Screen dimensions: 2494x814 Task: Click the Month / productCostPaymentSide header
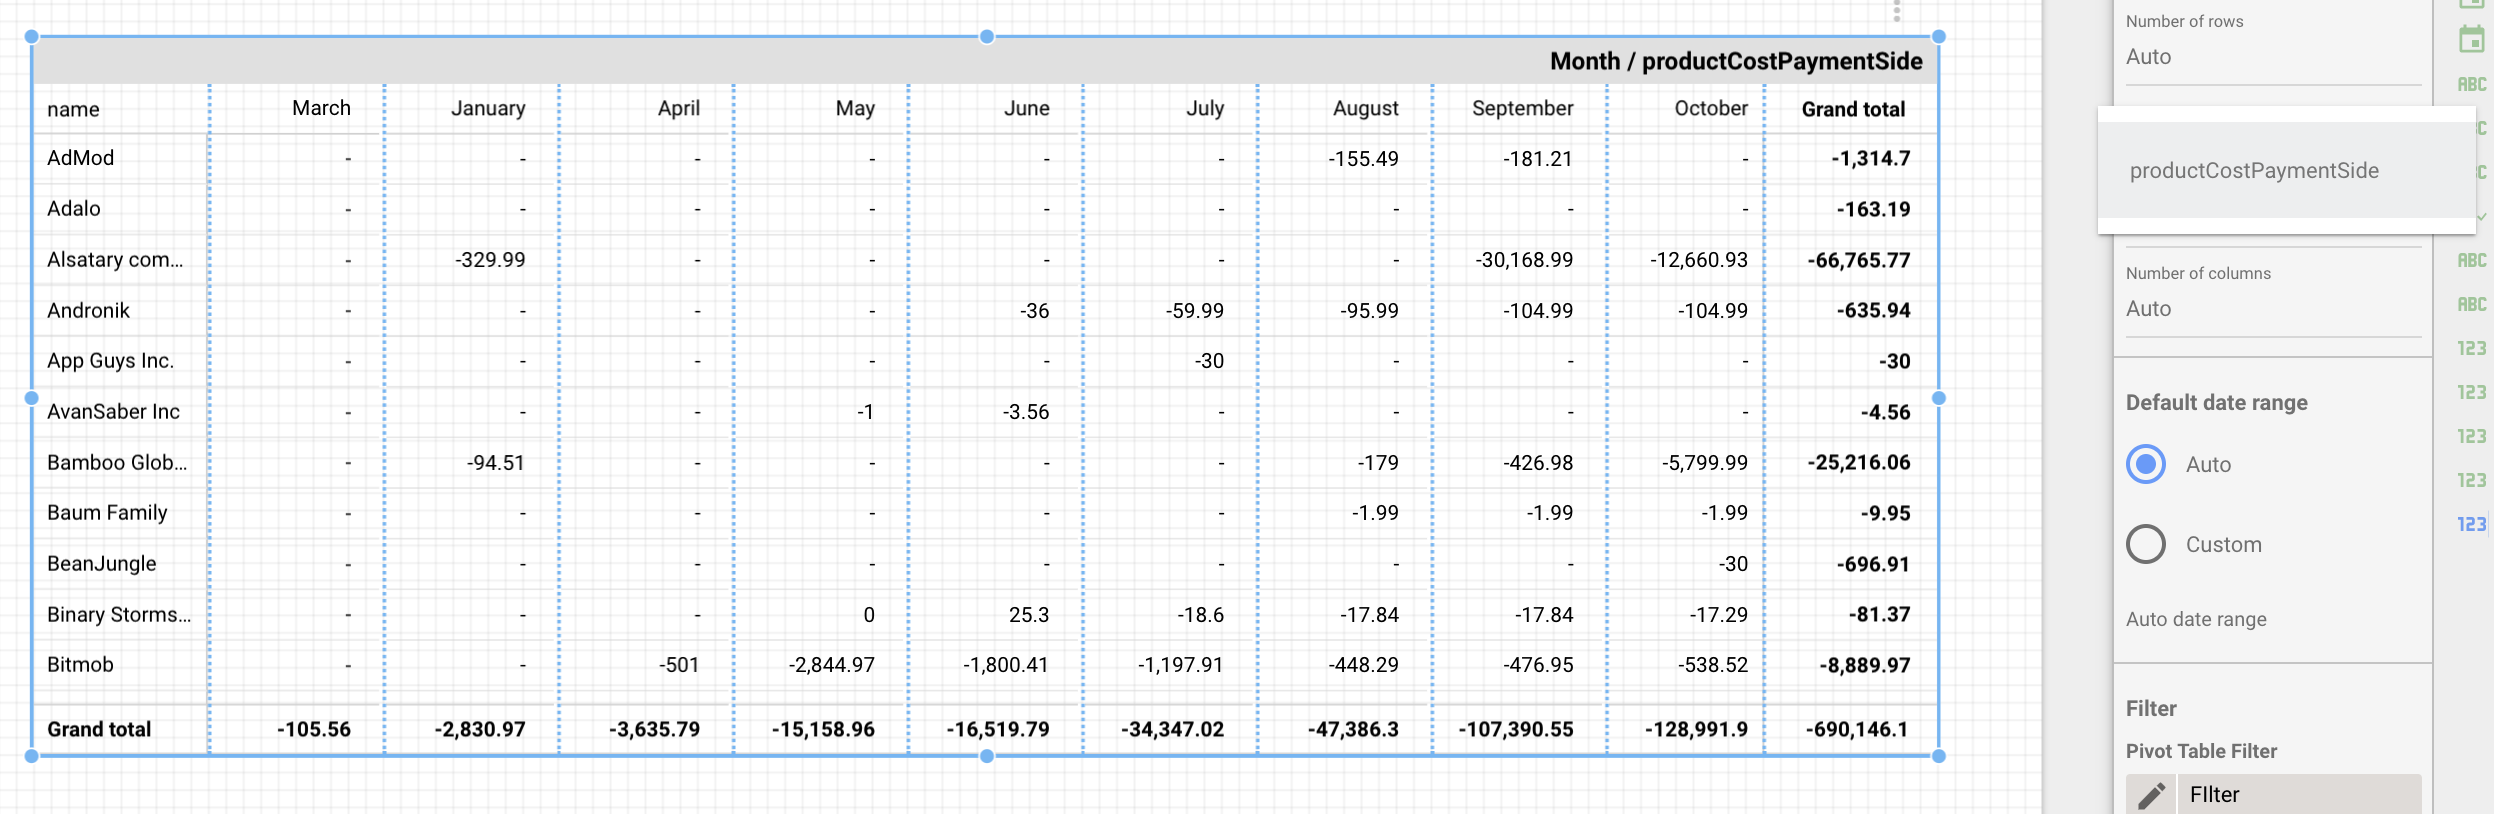click(1736, 61)
